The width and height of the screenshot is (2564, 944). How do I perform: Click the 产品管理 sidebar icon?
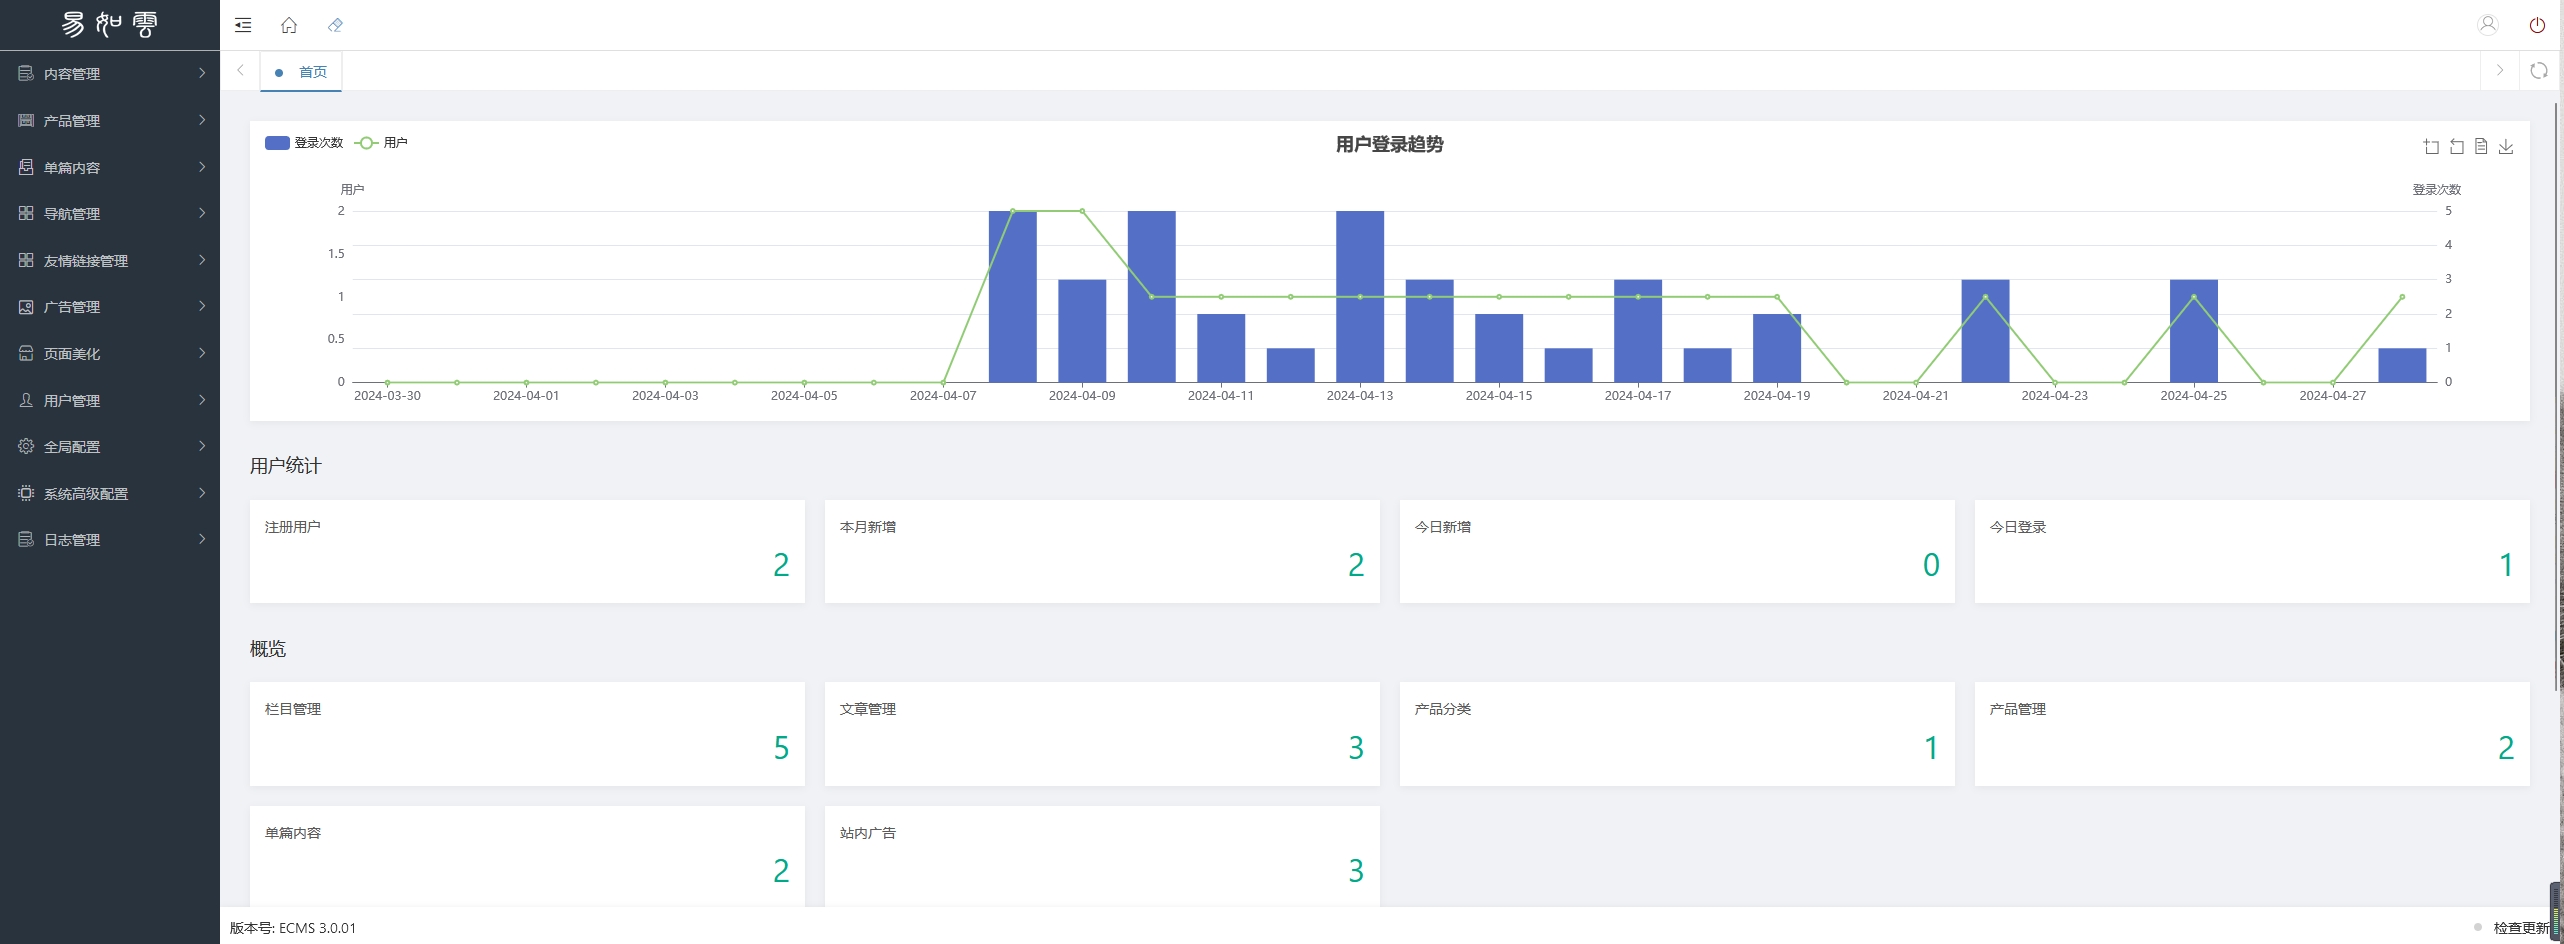coord(26,120)
